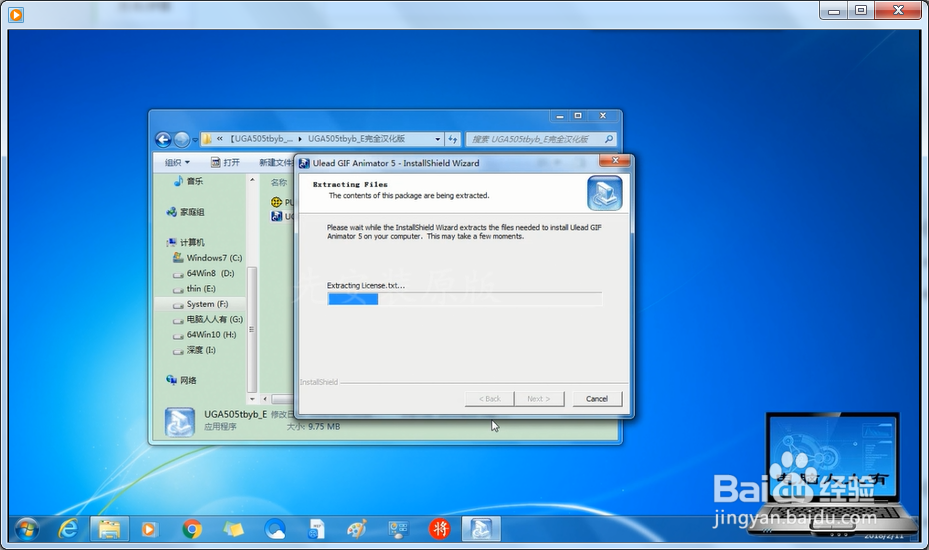
Task: Open drive thin (E:)
Action: pyautogui.click(x=201, y=289)
